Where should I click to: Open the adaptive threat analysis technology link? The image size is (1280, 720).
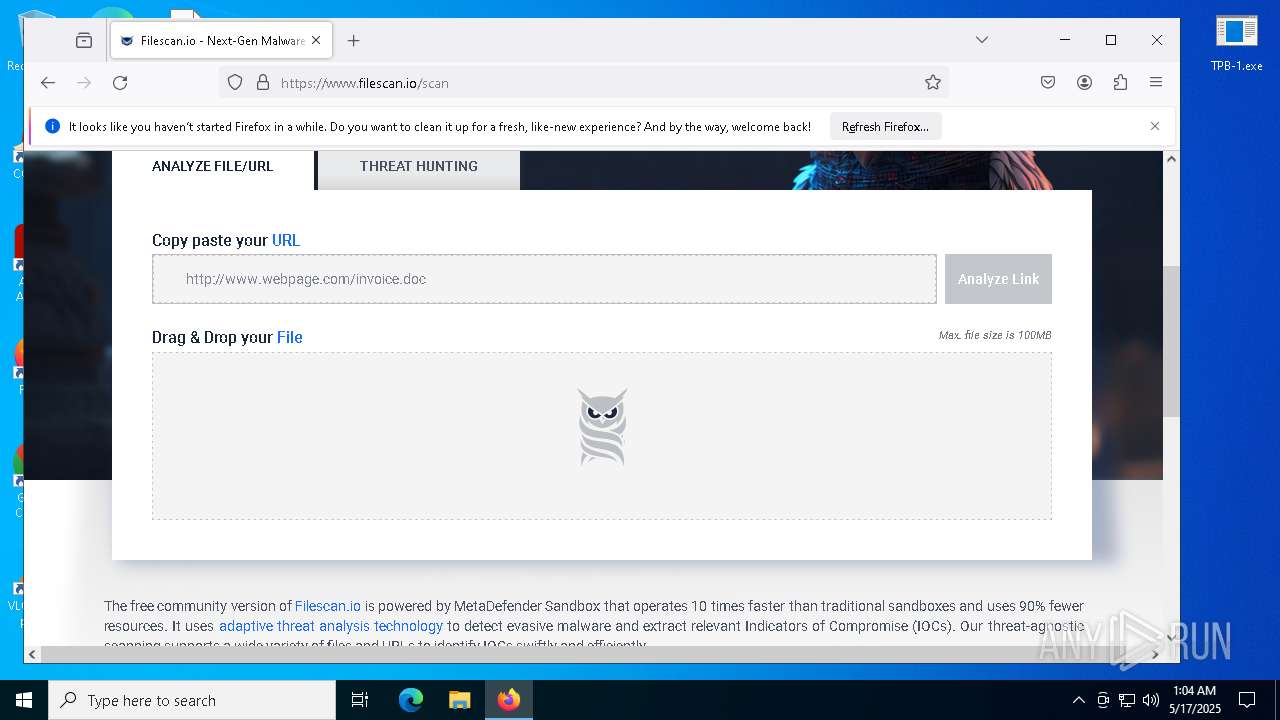(x=331, y=626)
